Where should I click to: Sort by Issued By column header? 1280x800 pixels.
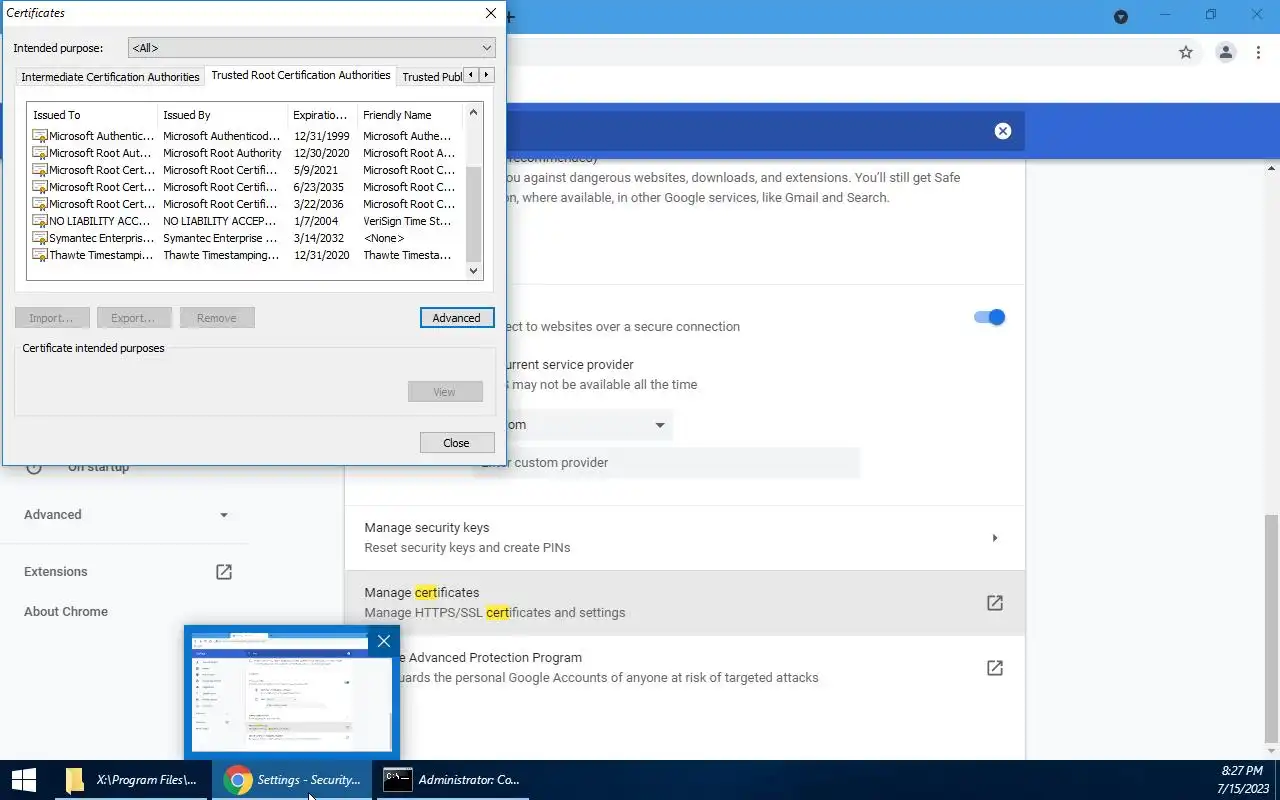click(x=223, y=115)
